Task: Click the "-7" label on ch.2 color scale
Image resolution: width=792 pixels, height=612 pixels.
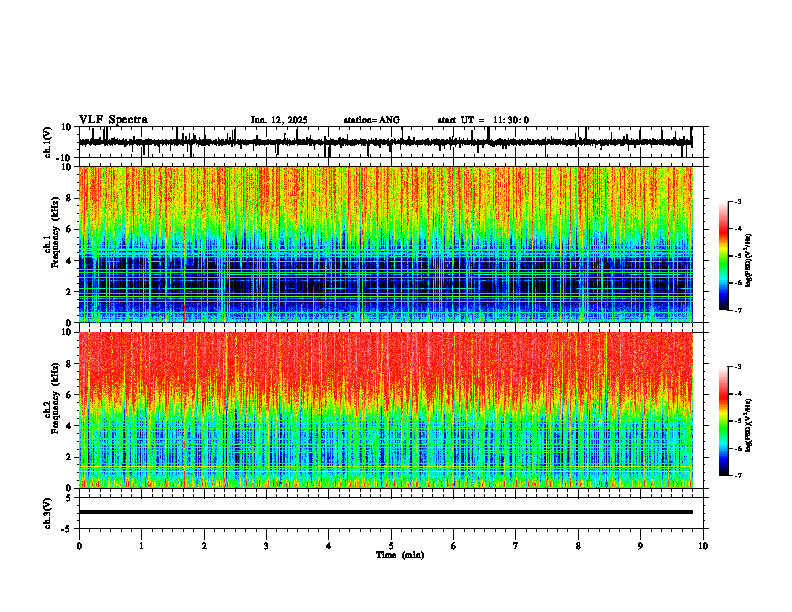Action: (738, 475)
